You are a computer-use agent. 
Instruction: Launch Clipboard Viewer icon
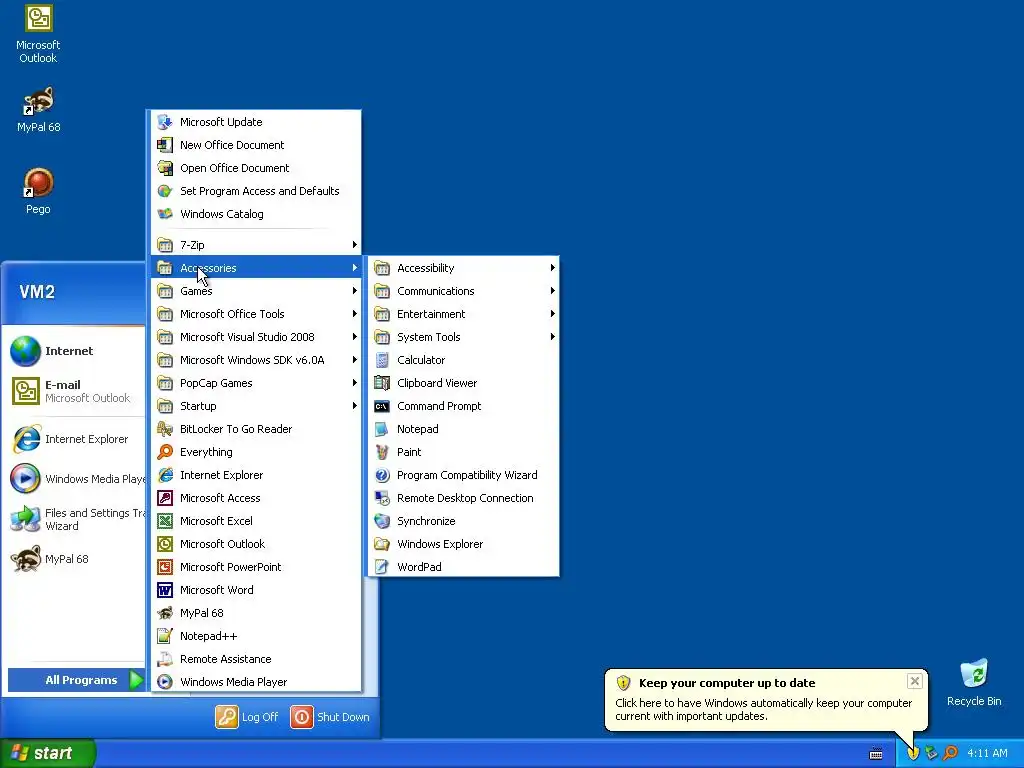tap(382, 383)
